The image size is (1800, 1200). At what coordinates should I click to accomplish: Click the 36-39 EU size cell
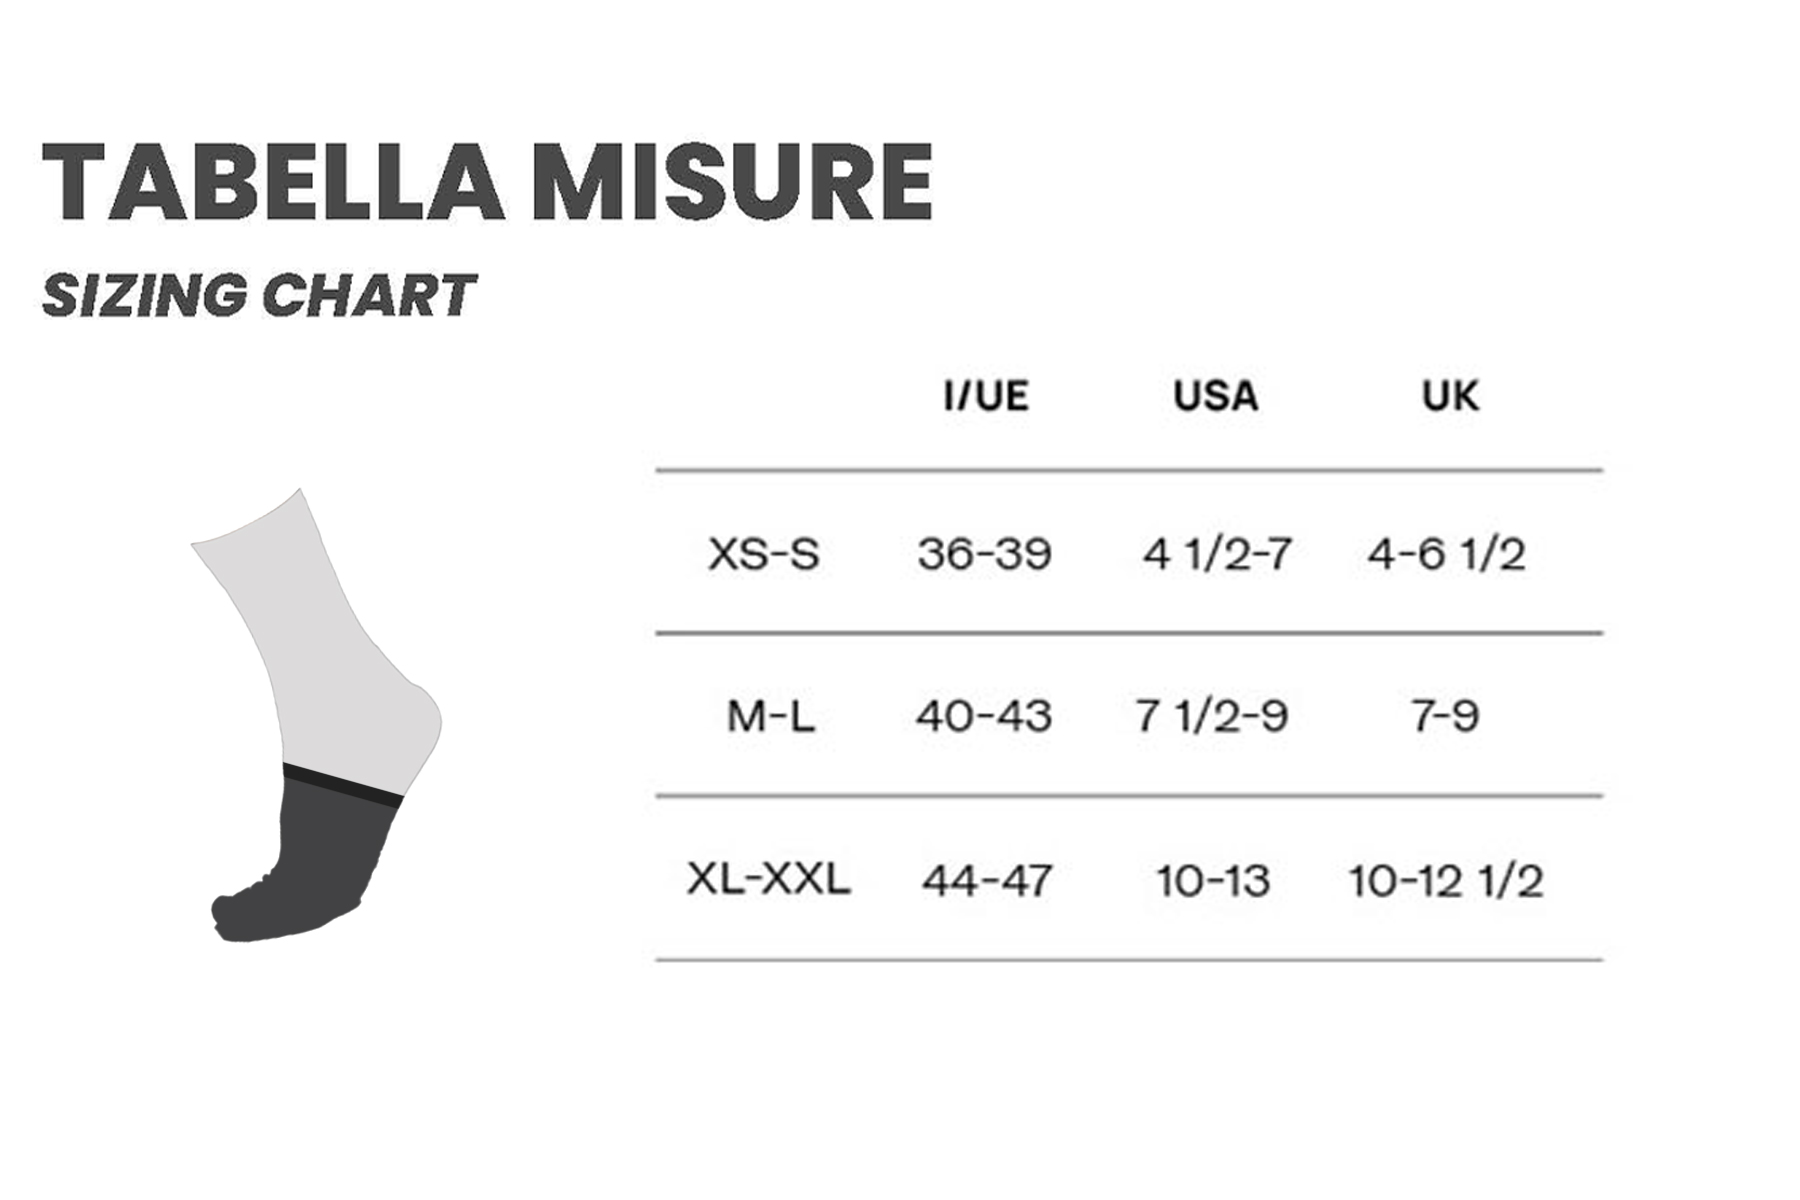pos(985,554)
